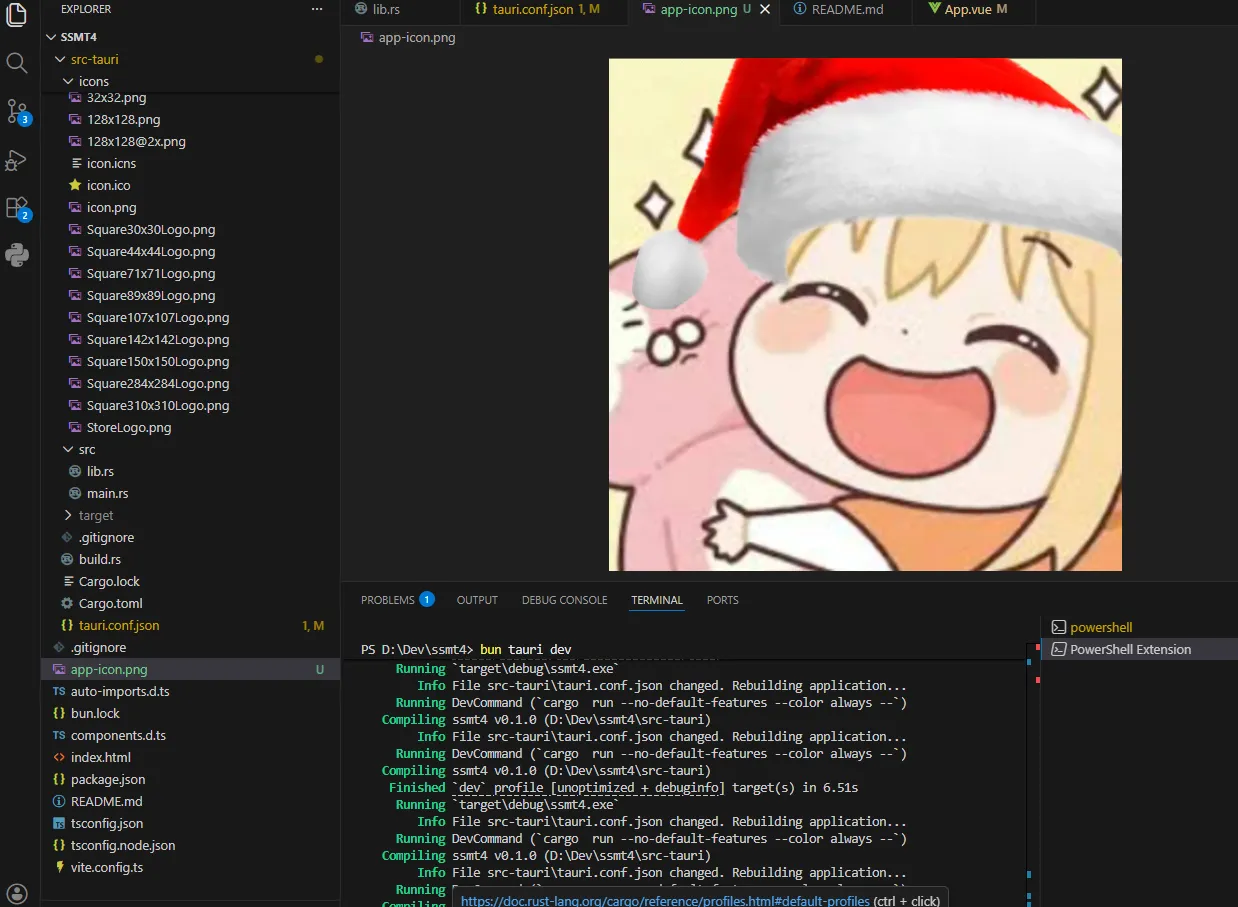Viewport: 1238px width, 907px height.
Task: Open the Extensions view icon
Action: click(x=17, y=207)
